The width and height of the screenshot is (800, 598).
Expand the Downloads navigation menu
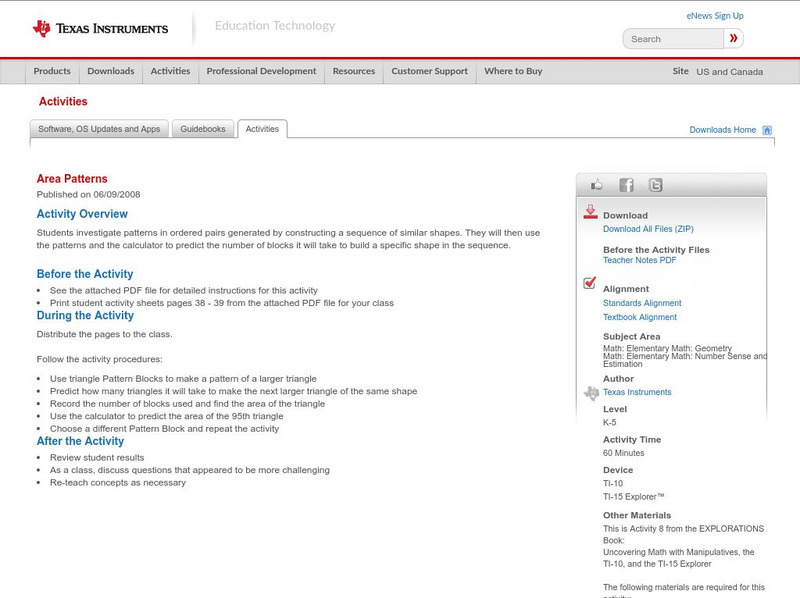110,72
